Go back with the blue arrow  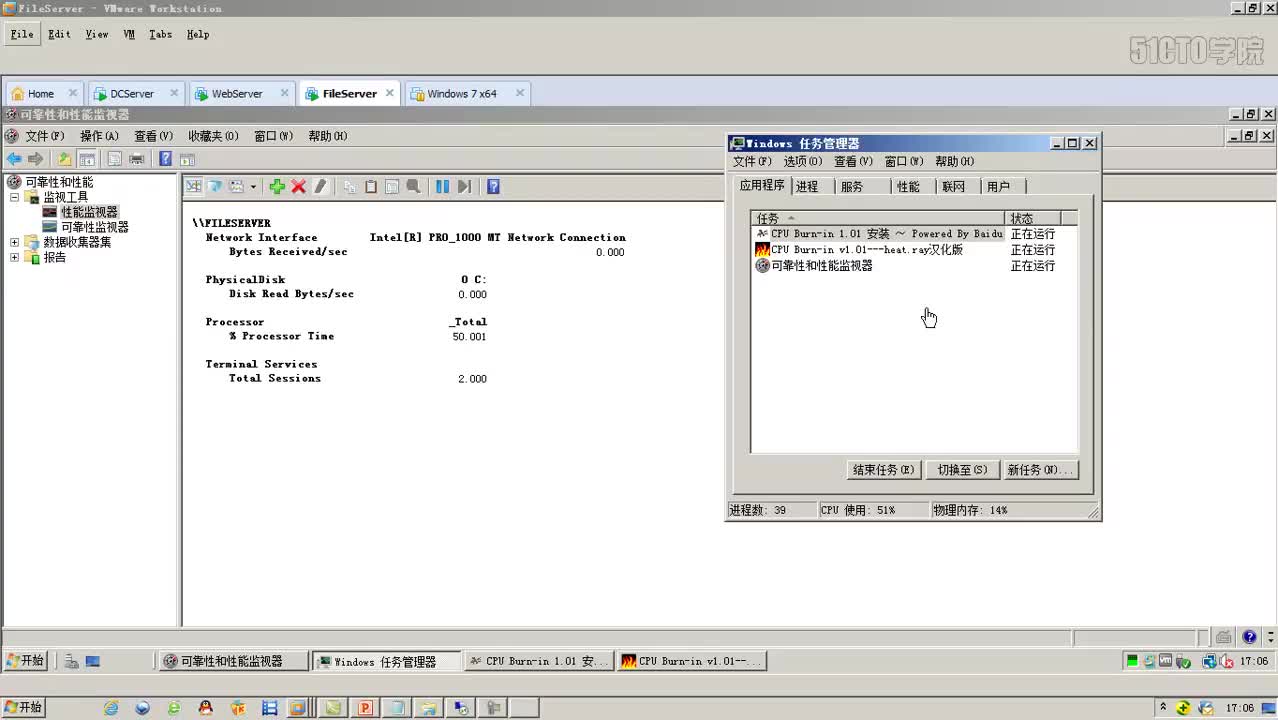14,159
